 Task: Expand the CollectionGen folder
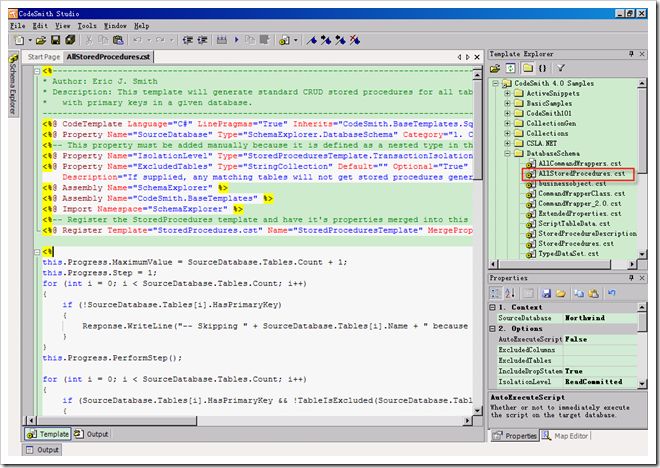pos(507,123)
